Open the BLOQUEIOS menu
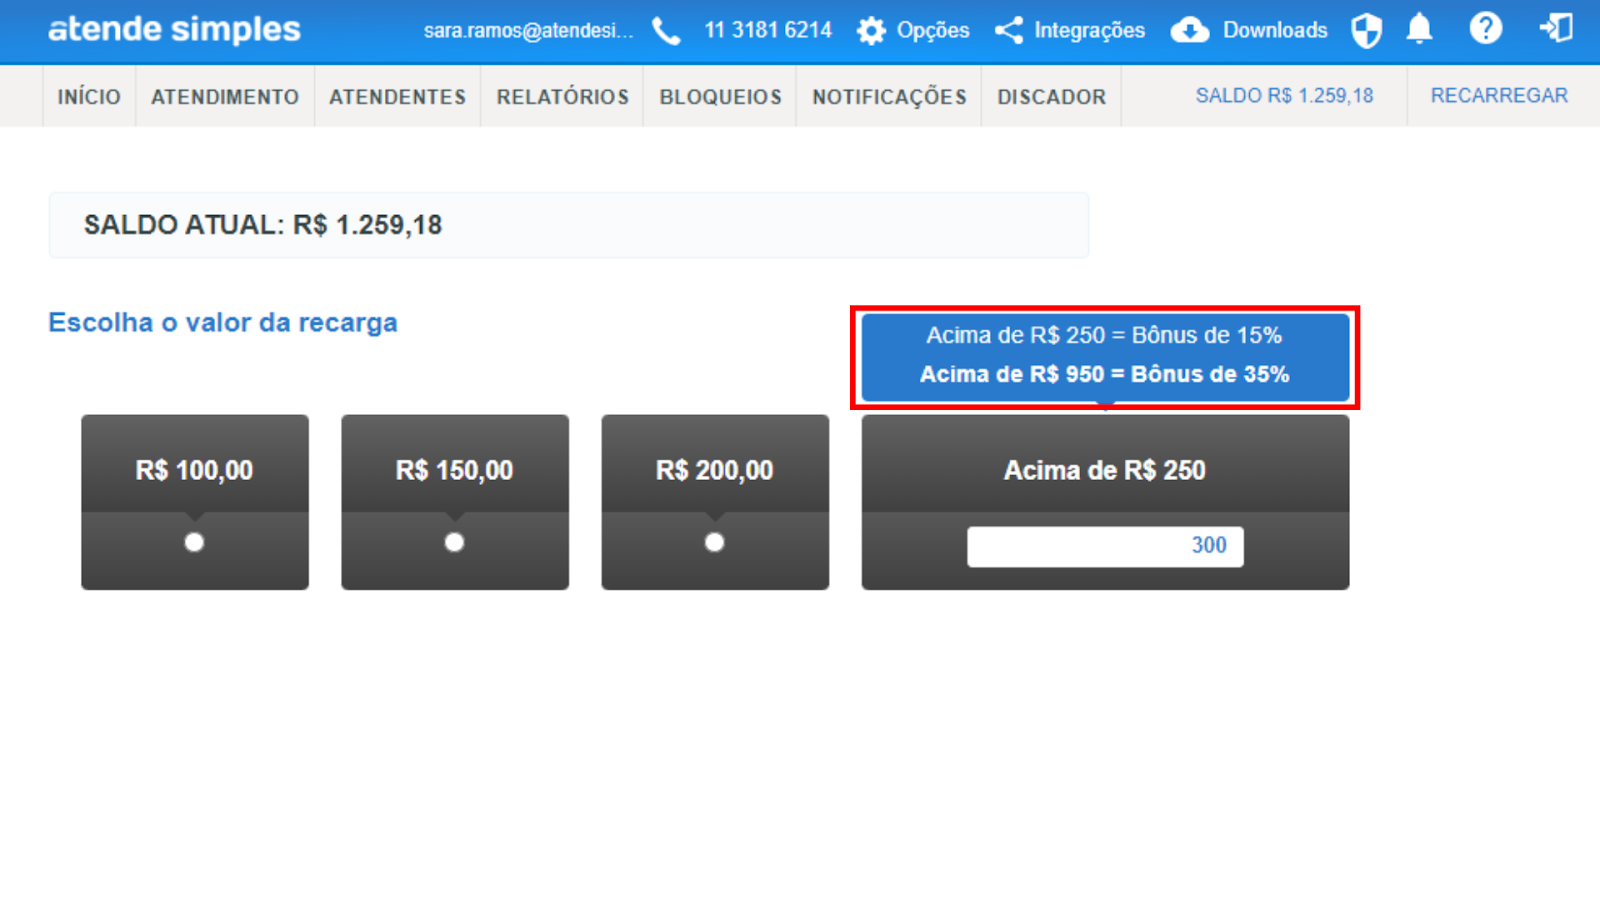The width and height of the screenshot is (1600, 900). pyautogui.click(x=720, y=97)
